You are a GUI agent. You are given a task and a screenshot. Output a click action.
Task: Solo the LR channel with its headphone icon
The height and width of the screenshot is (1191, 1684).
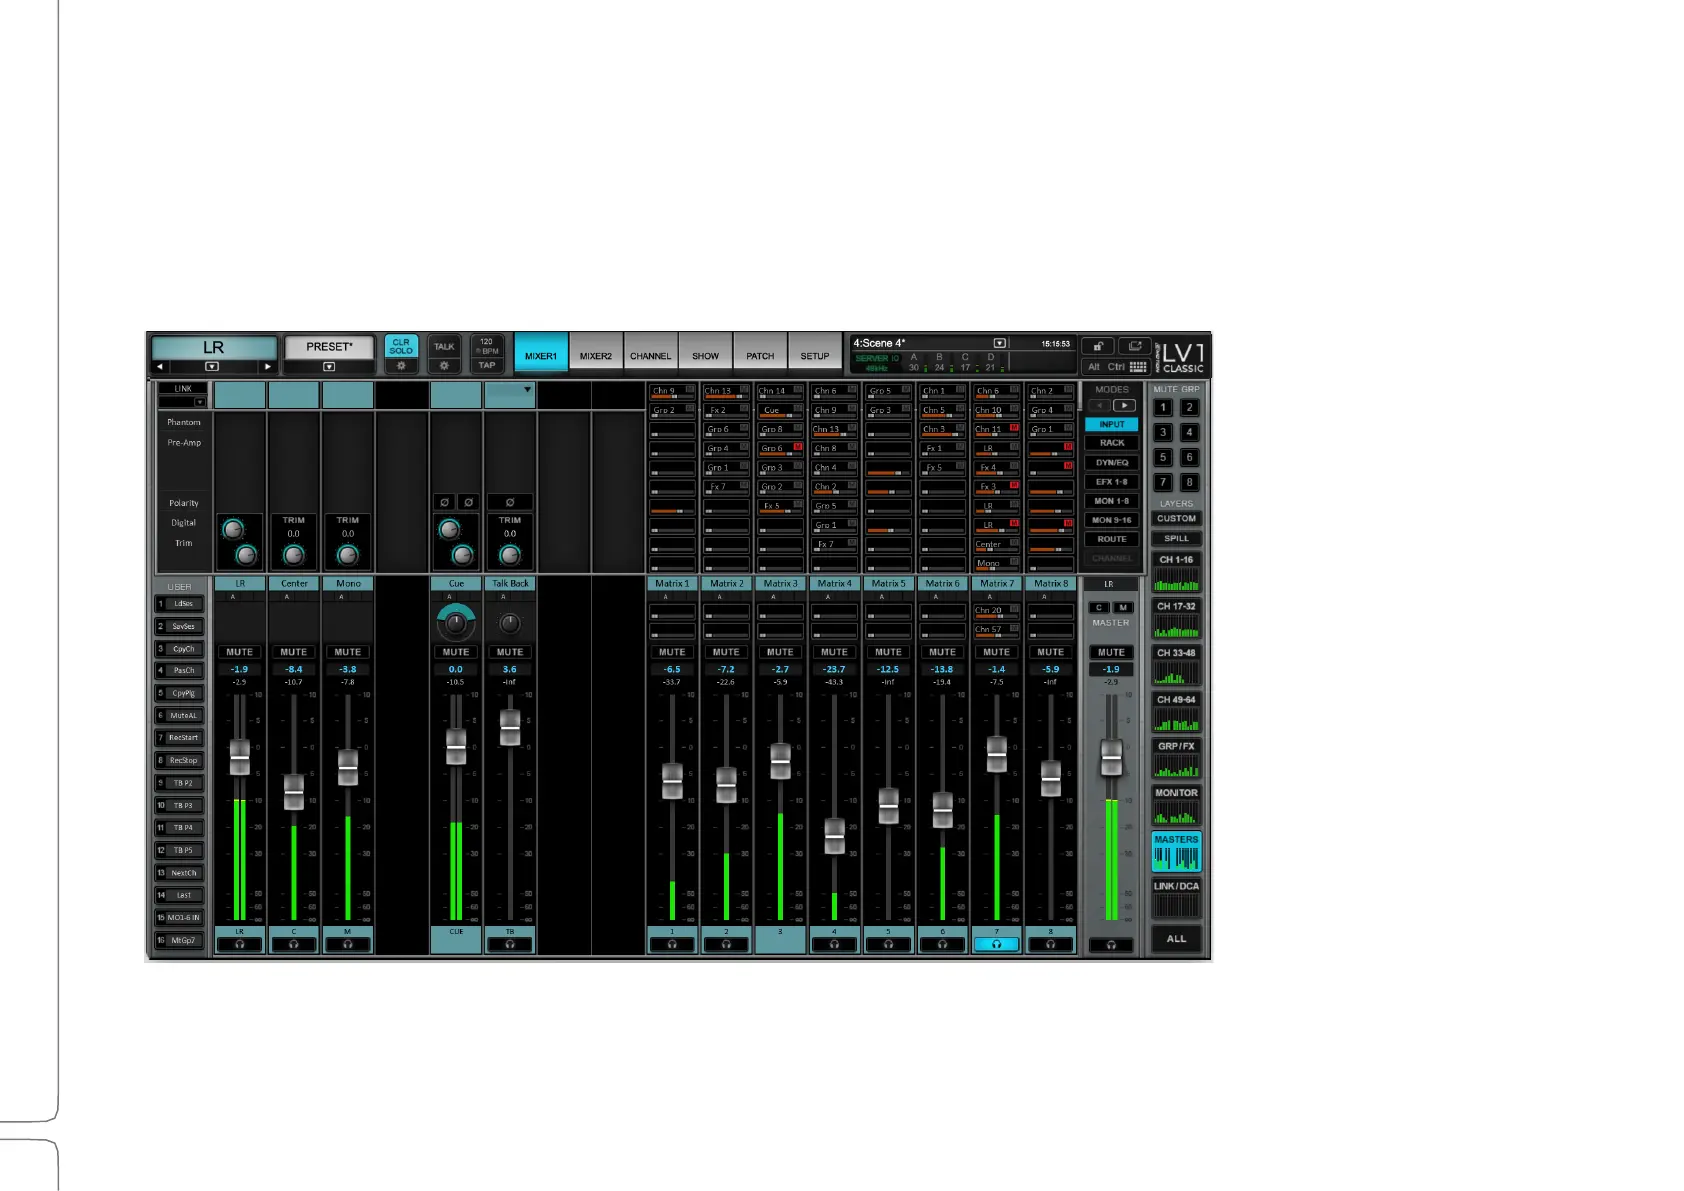[x=240, y=944]
